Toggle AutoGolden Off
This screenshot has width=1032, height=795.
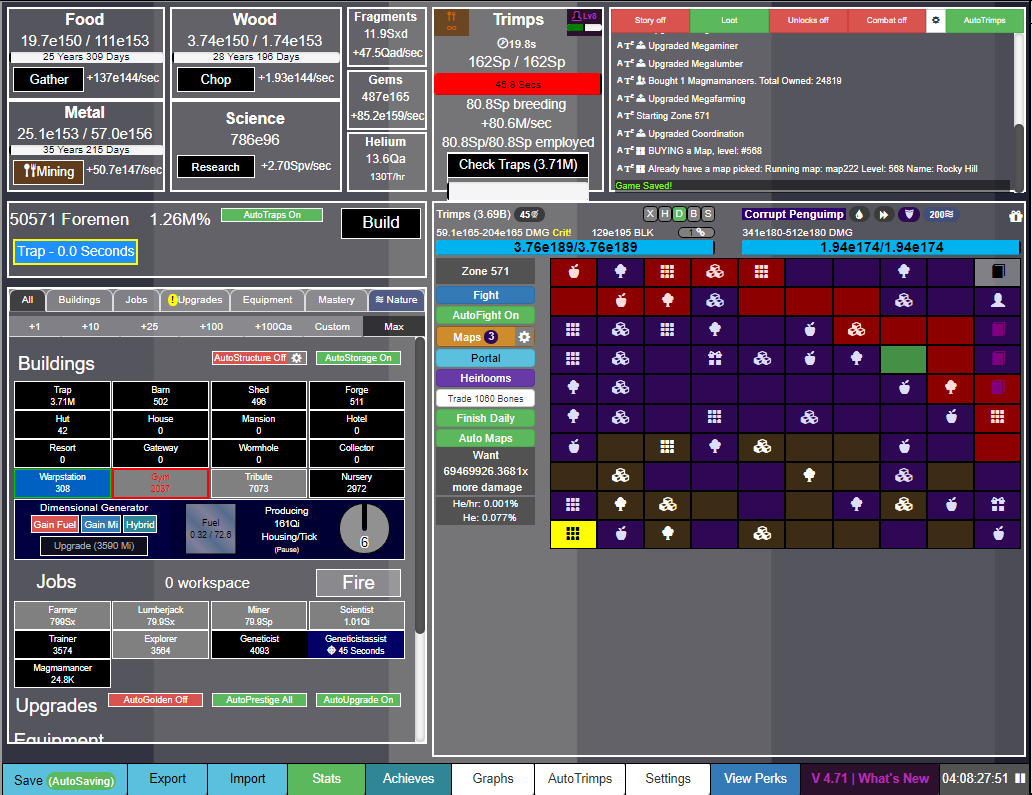point(155,700)
